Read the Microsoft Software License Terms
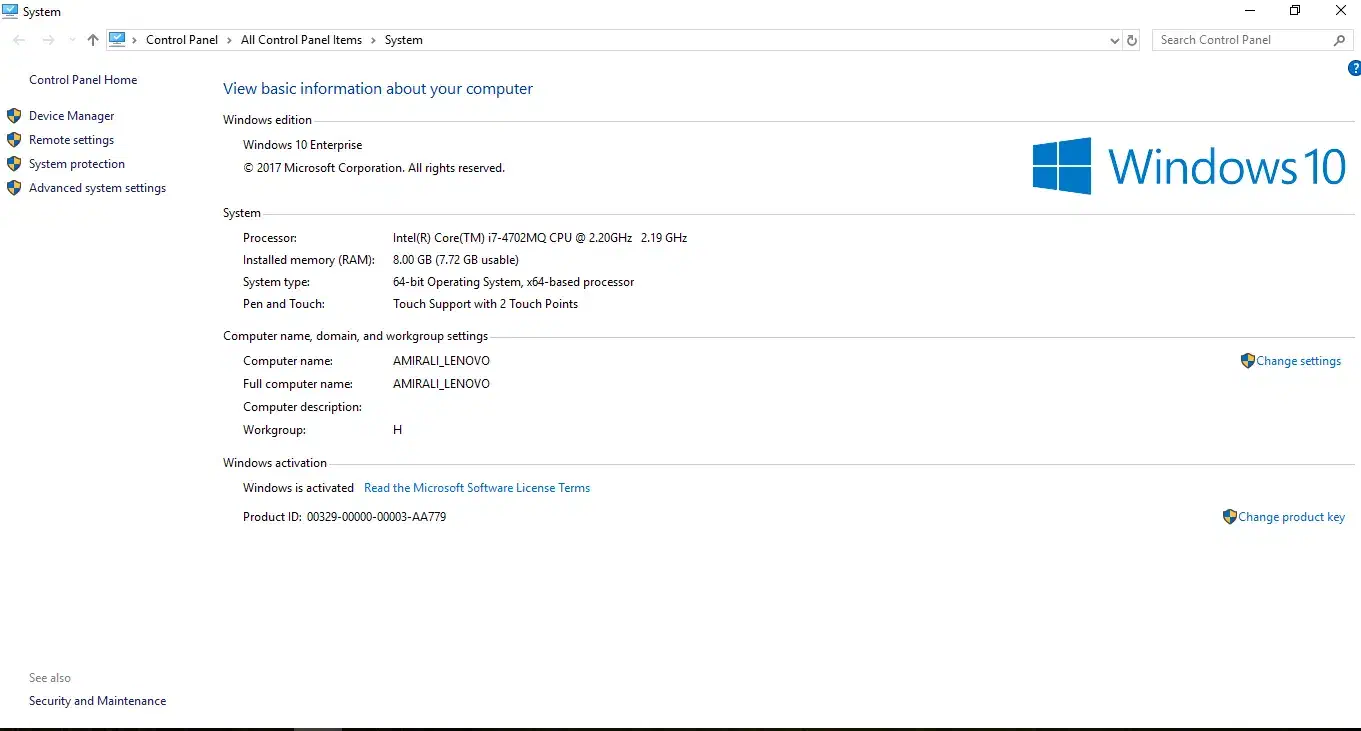 coord(476,488)
